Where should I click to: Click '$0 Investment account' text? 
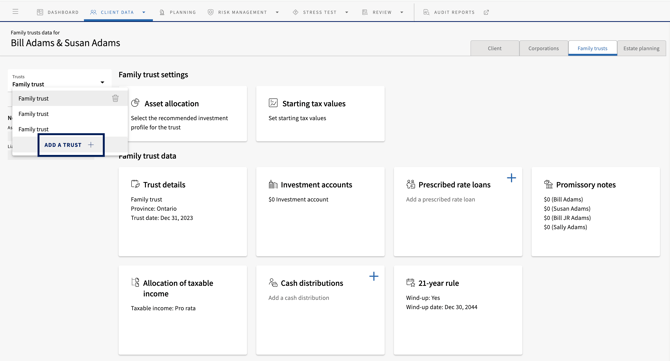coord(298,200)
